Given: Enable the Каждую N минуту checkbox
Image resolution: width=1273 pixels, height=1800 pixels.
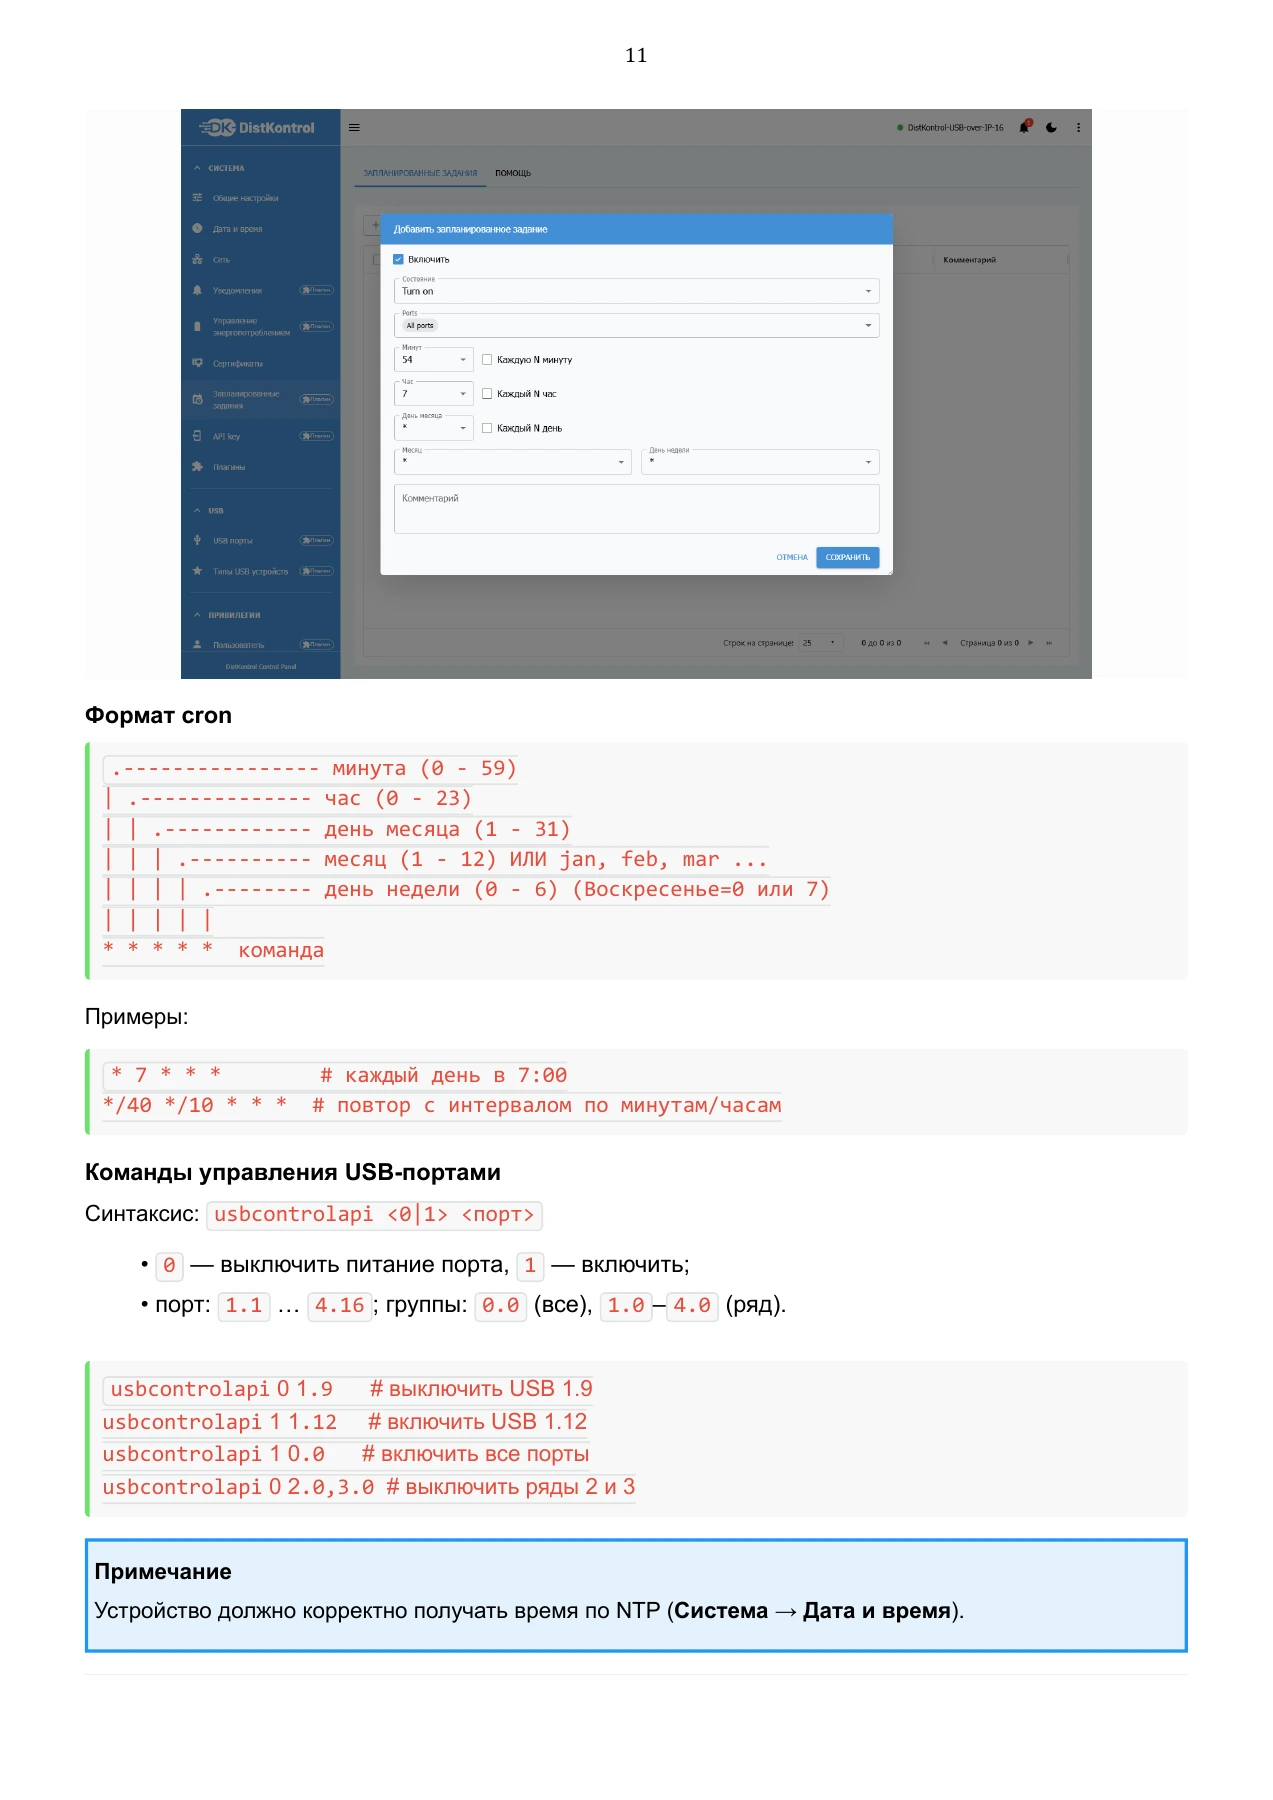Looking at the screenshot, I should click(x=487, y=360).
